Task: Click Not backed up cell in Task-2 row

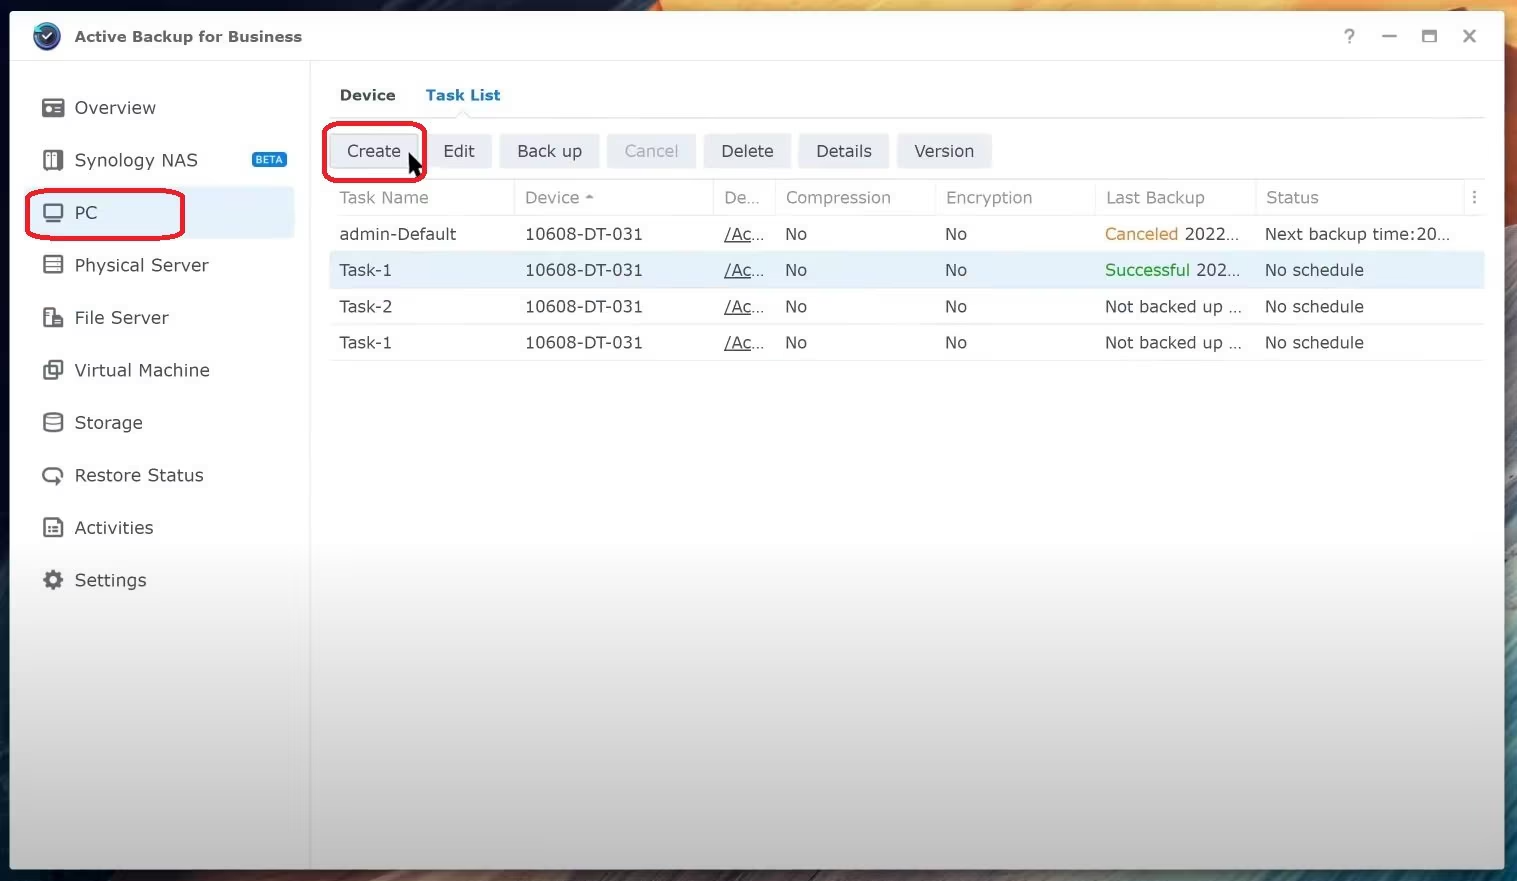Action: (x=1173, y=307)
